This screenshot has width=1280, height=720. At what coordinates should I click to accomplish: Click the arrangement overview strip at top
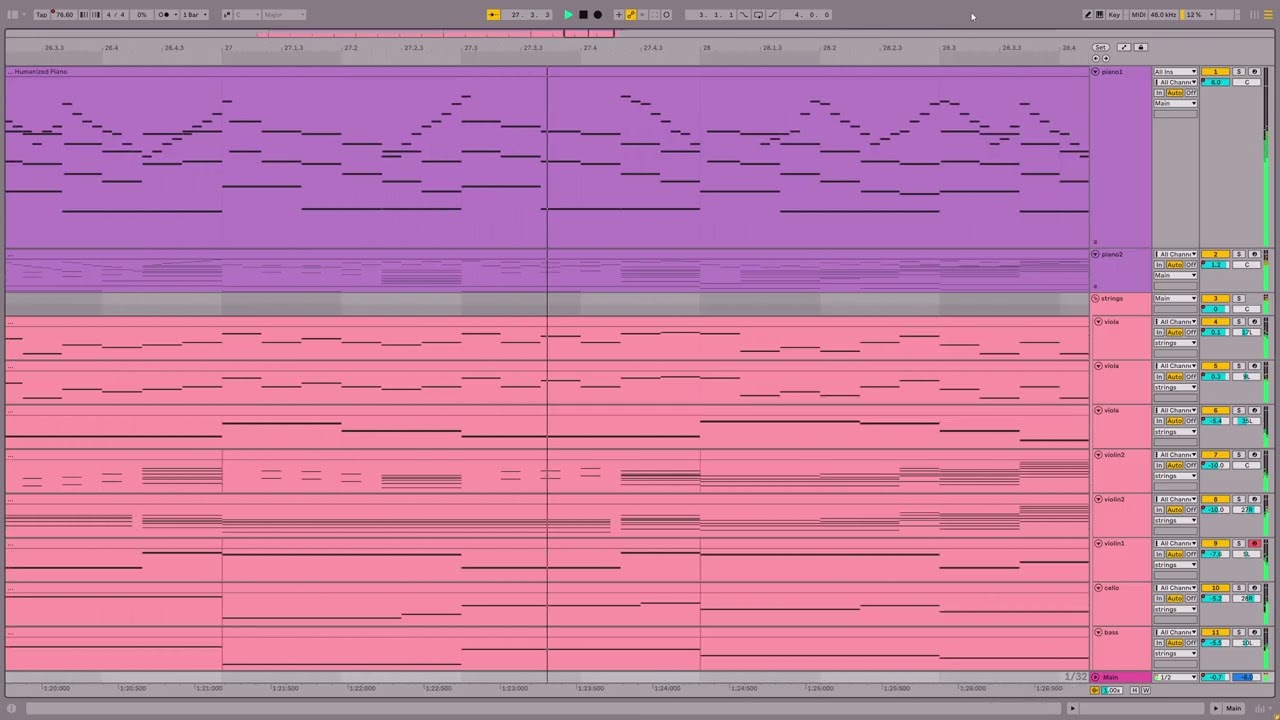tap(640, 34)
